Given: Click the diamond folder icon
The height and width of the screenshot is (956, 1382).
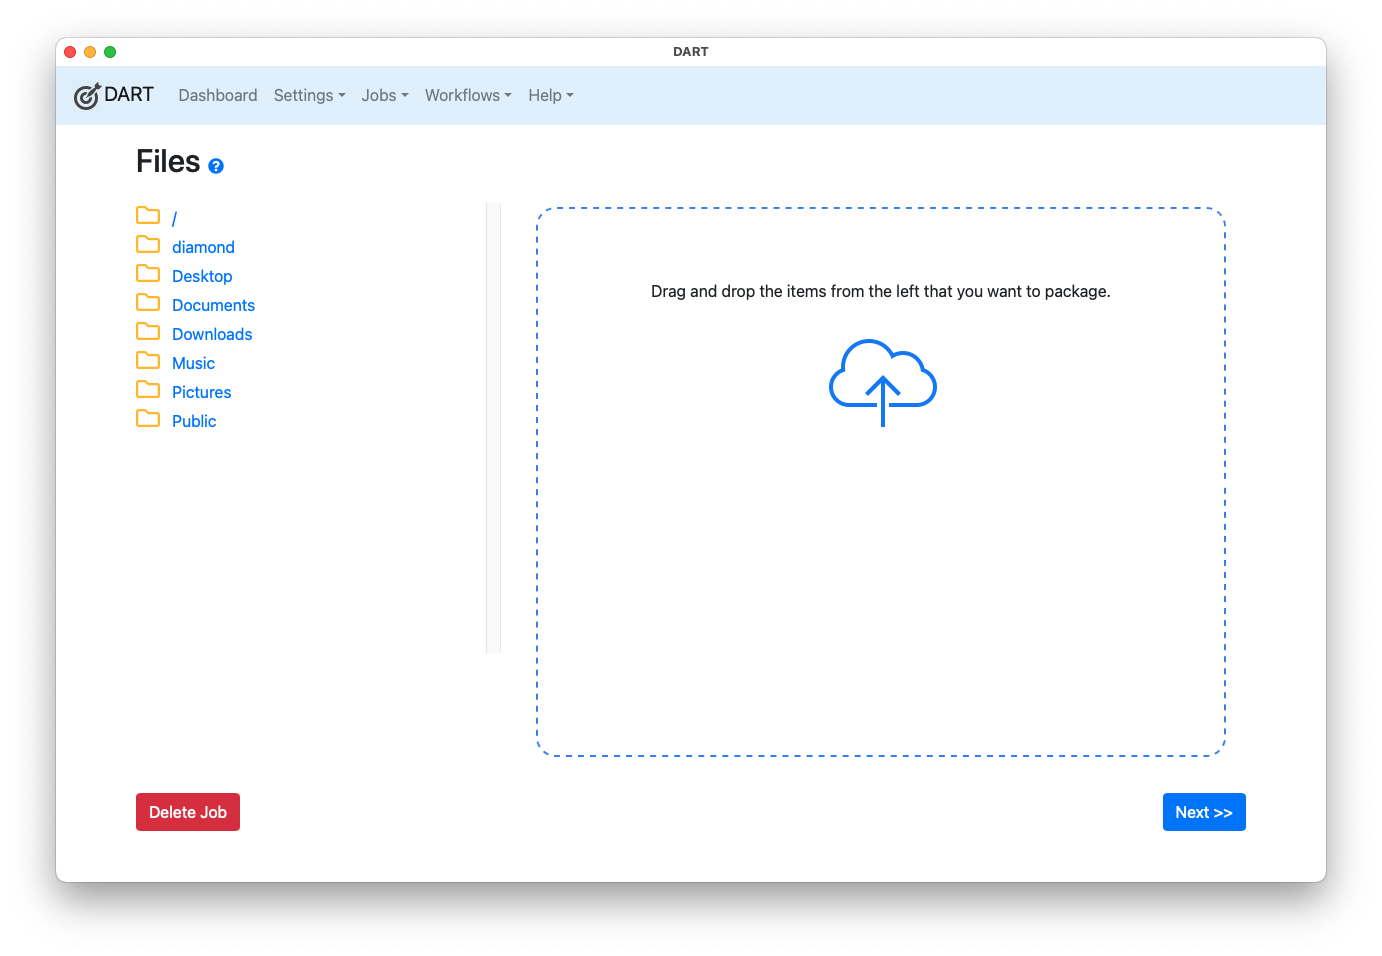Looking at the screenshot, I should 148,245.
